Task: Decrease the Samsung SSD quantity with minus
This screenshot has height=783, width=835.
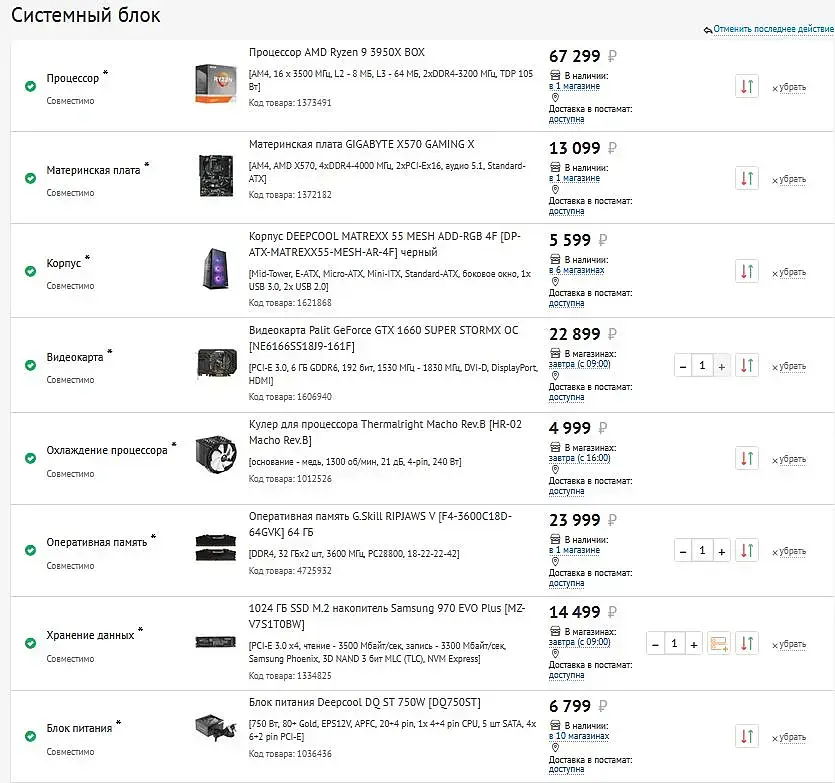Action: pyautogui.click(x=656, y=644)
